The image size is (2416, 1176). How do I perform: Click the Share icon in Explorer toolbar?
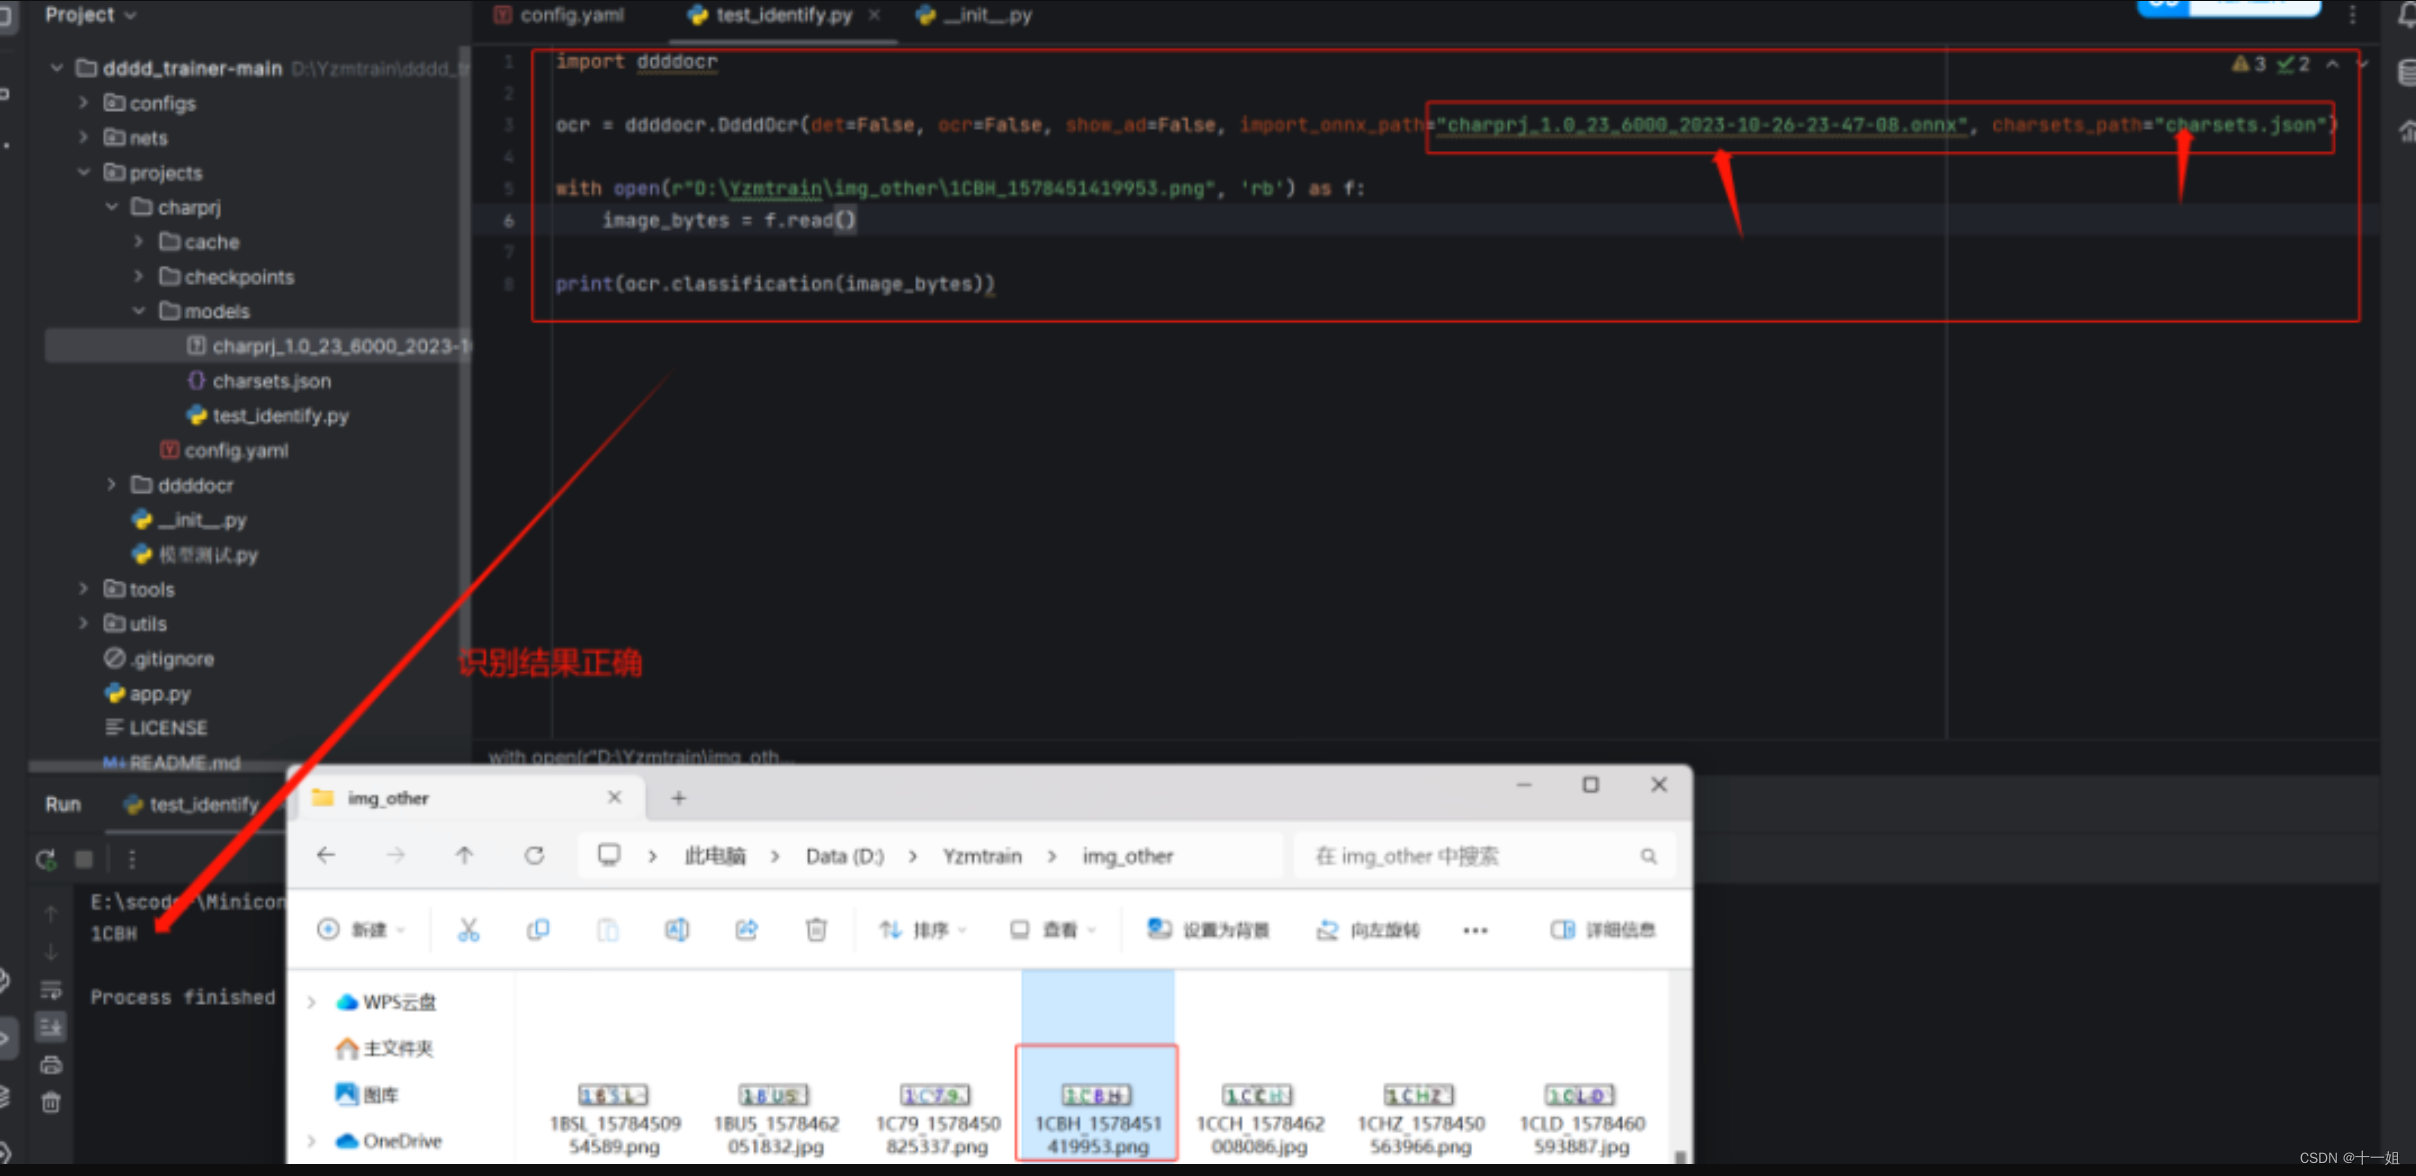[747, 930]
